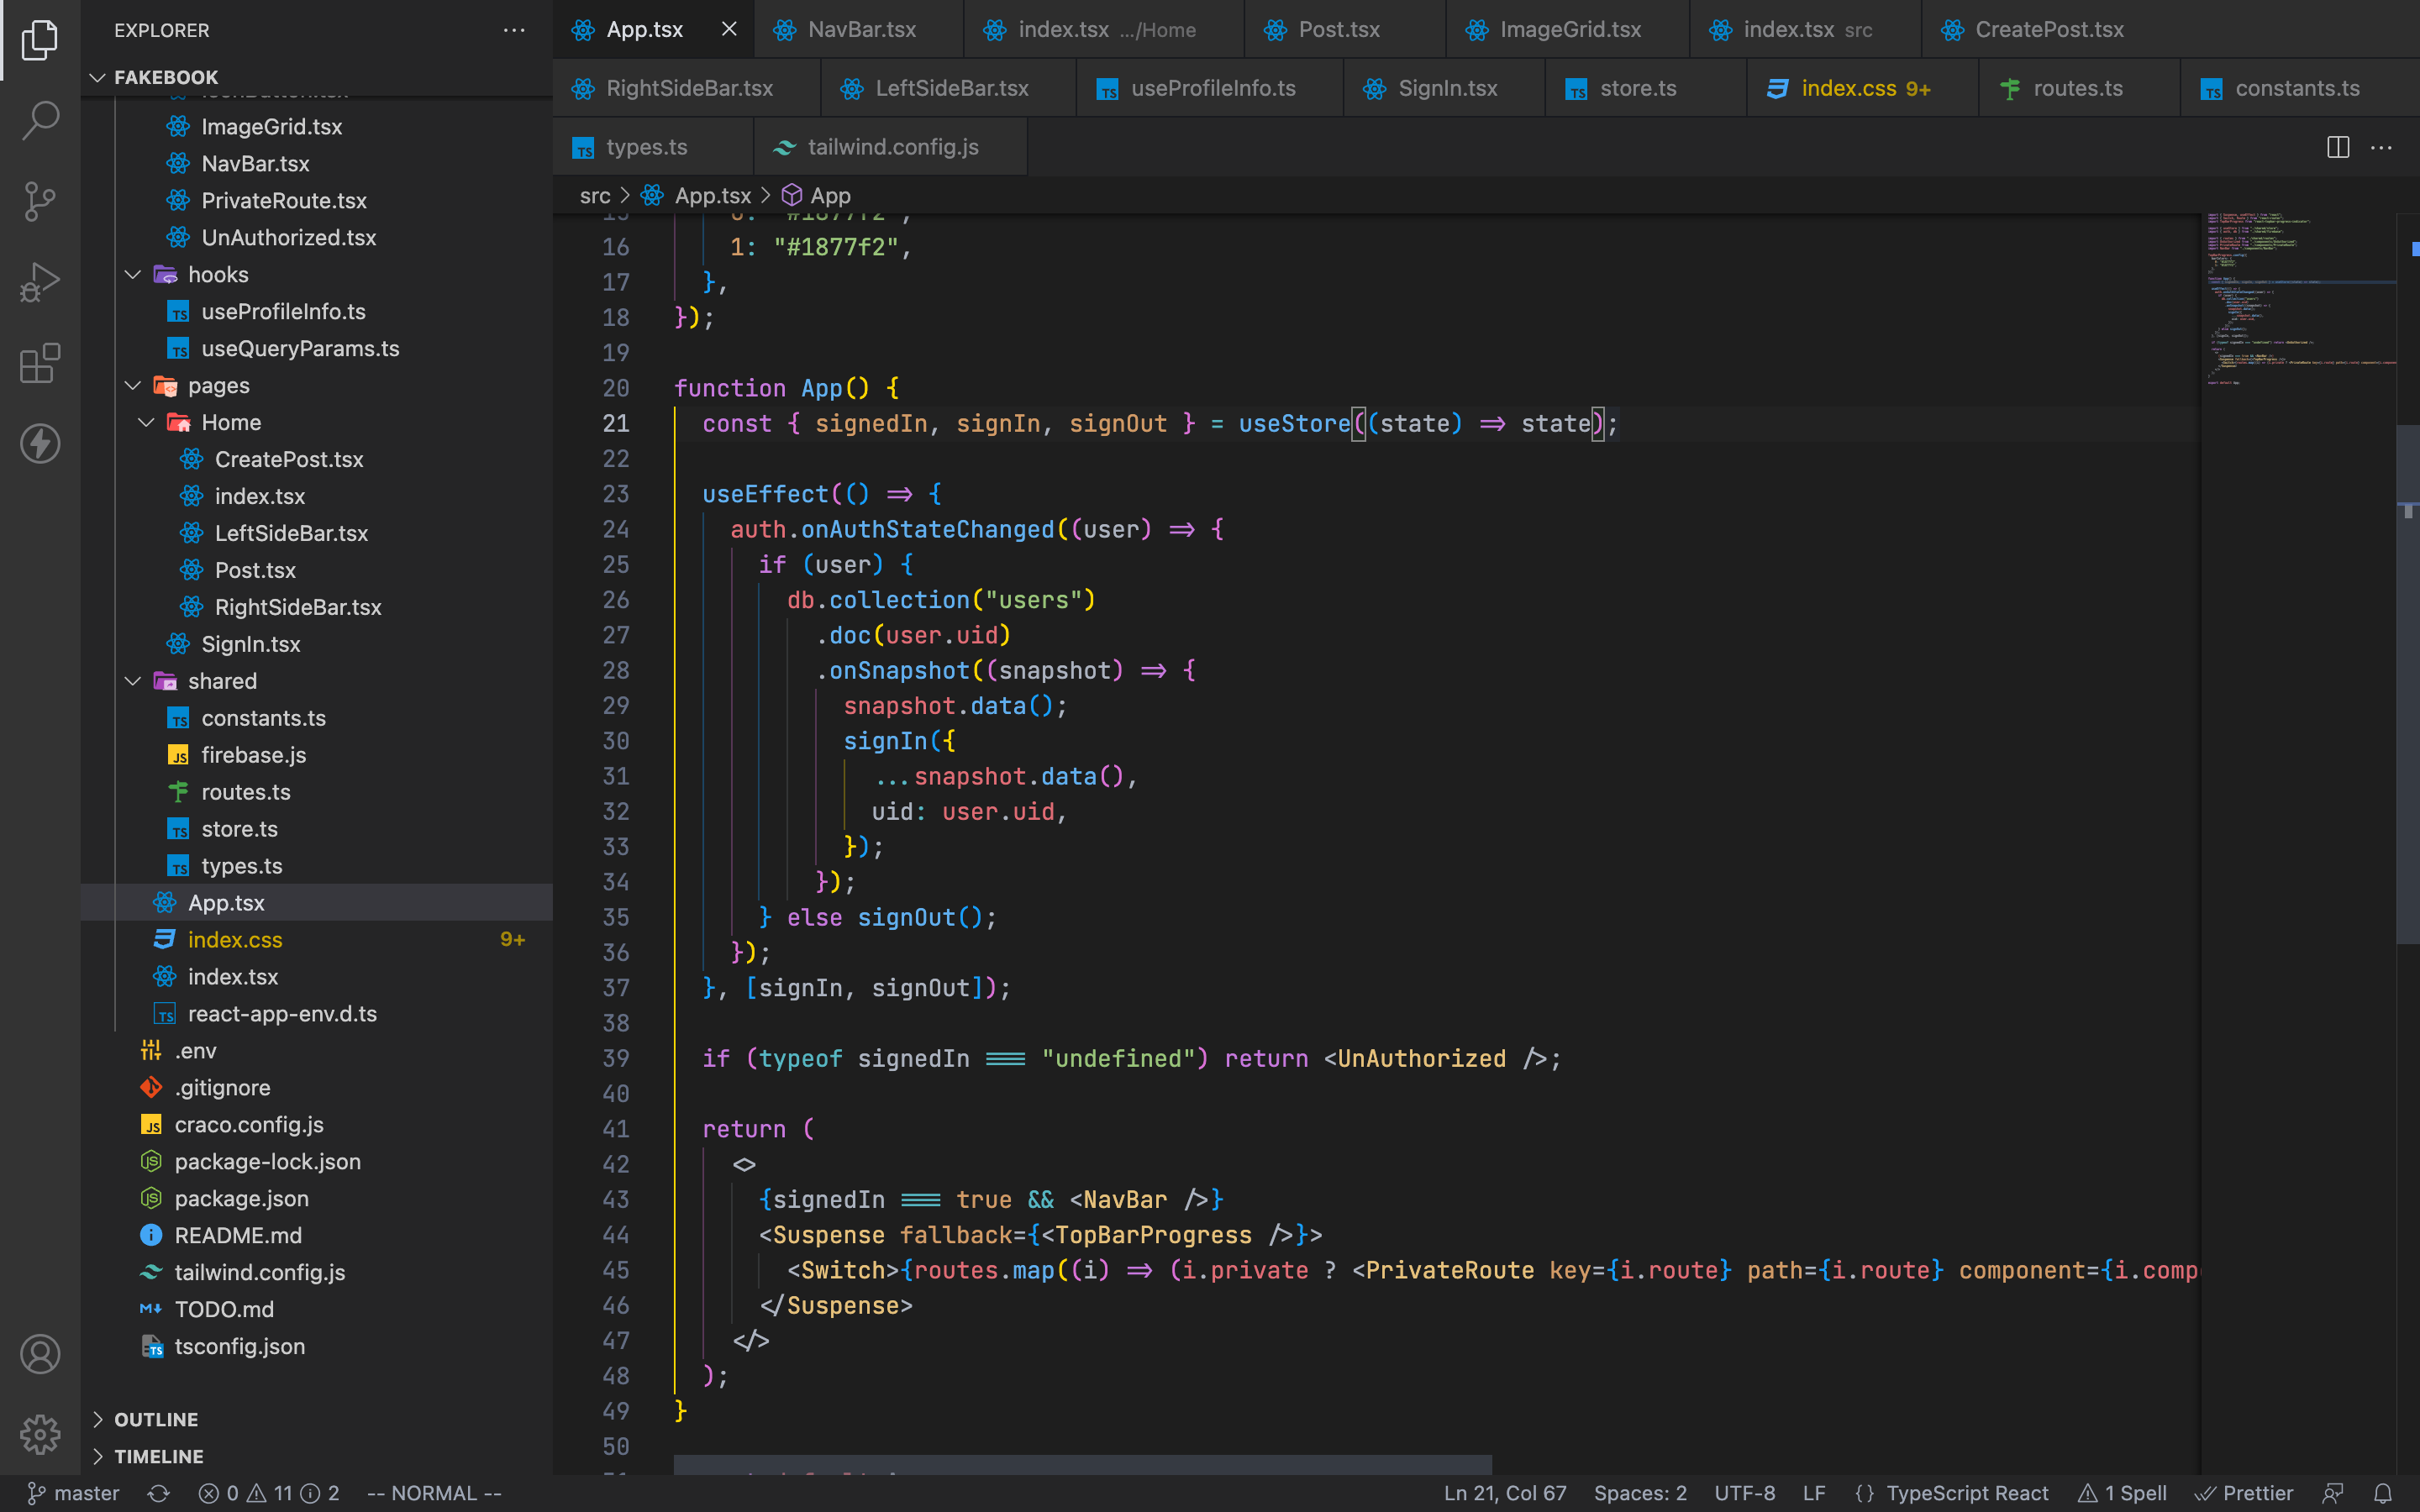Open README.md in explorer
This screenshot has width=2420, height=1512.
(x=316, y=1235)
